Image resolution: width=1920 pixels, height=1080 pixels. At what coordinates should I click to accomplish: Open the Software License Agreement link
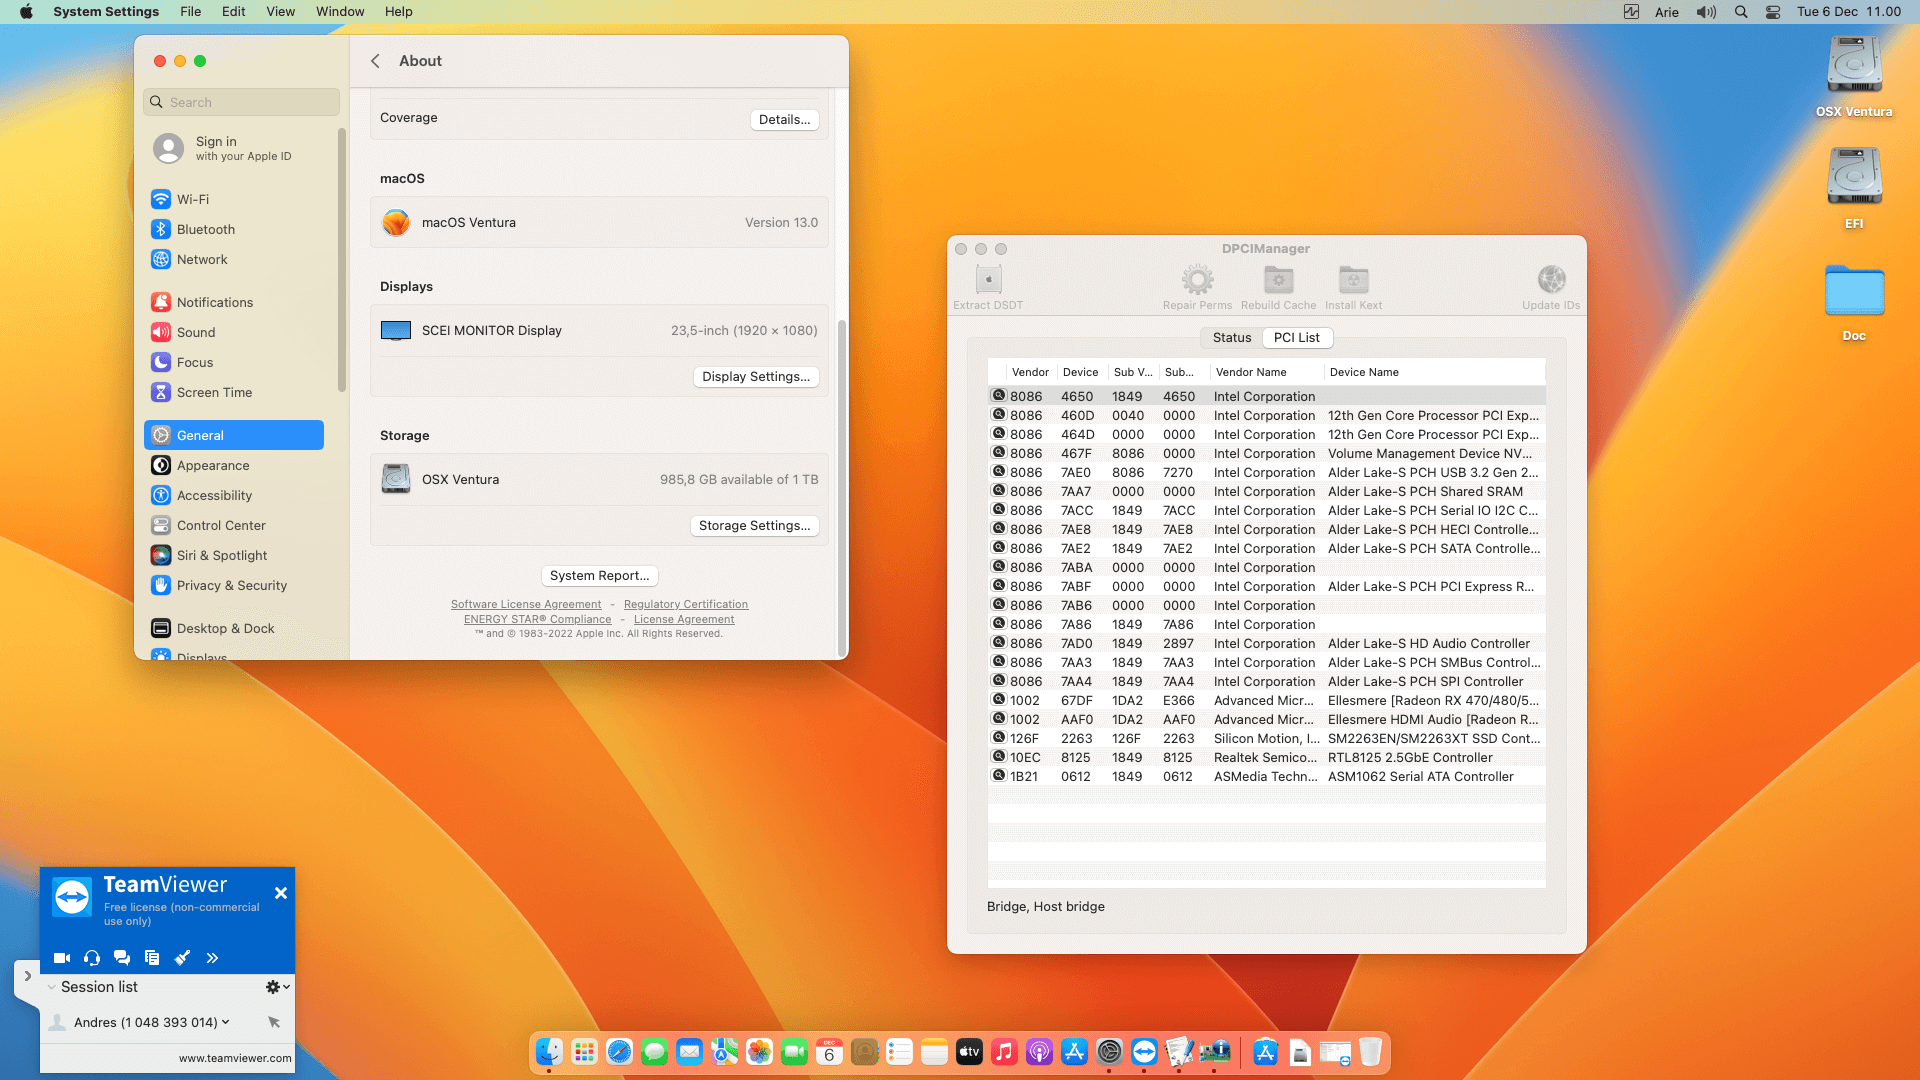point(526,605)
